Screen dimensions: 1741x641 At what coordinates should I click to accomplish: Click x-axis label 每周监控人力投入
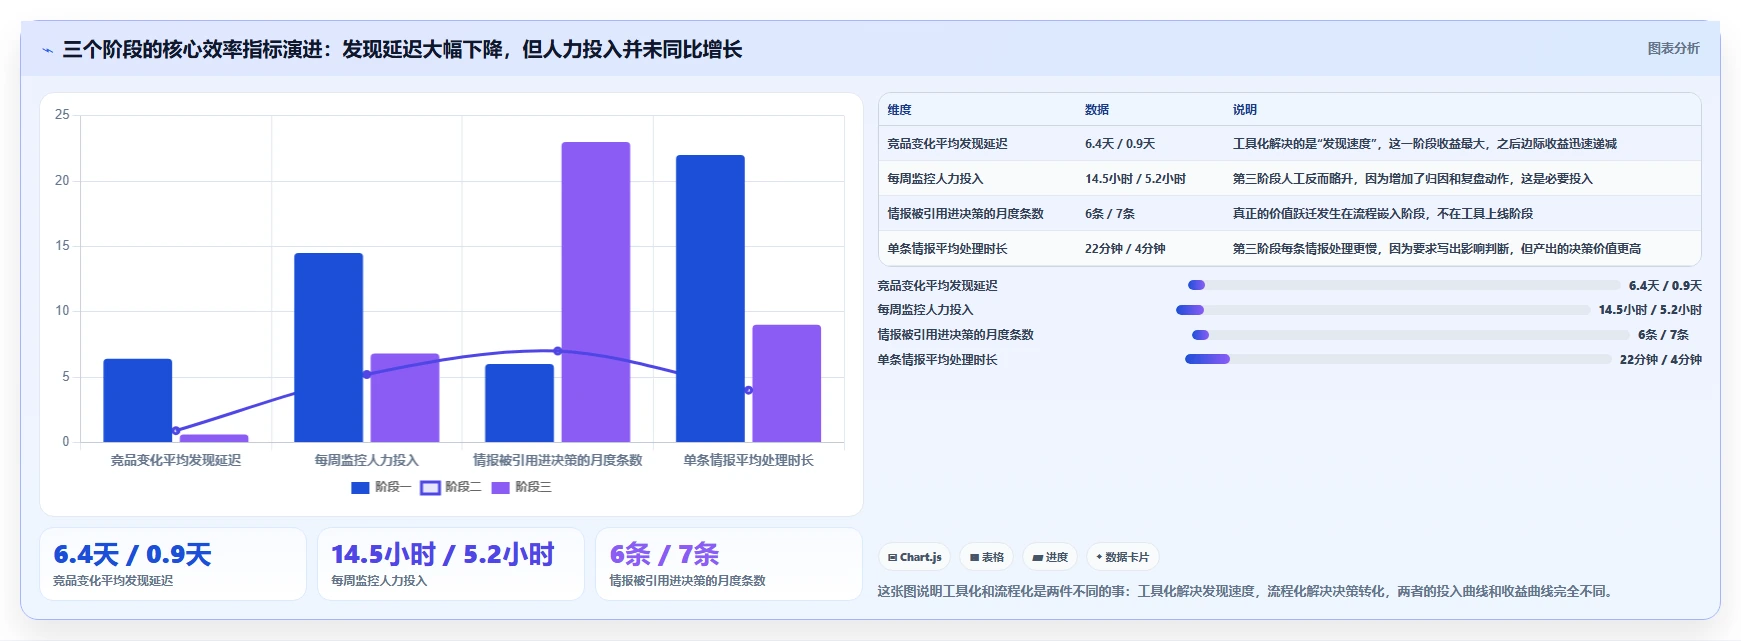pyautogui.click(x=367, y=460)
